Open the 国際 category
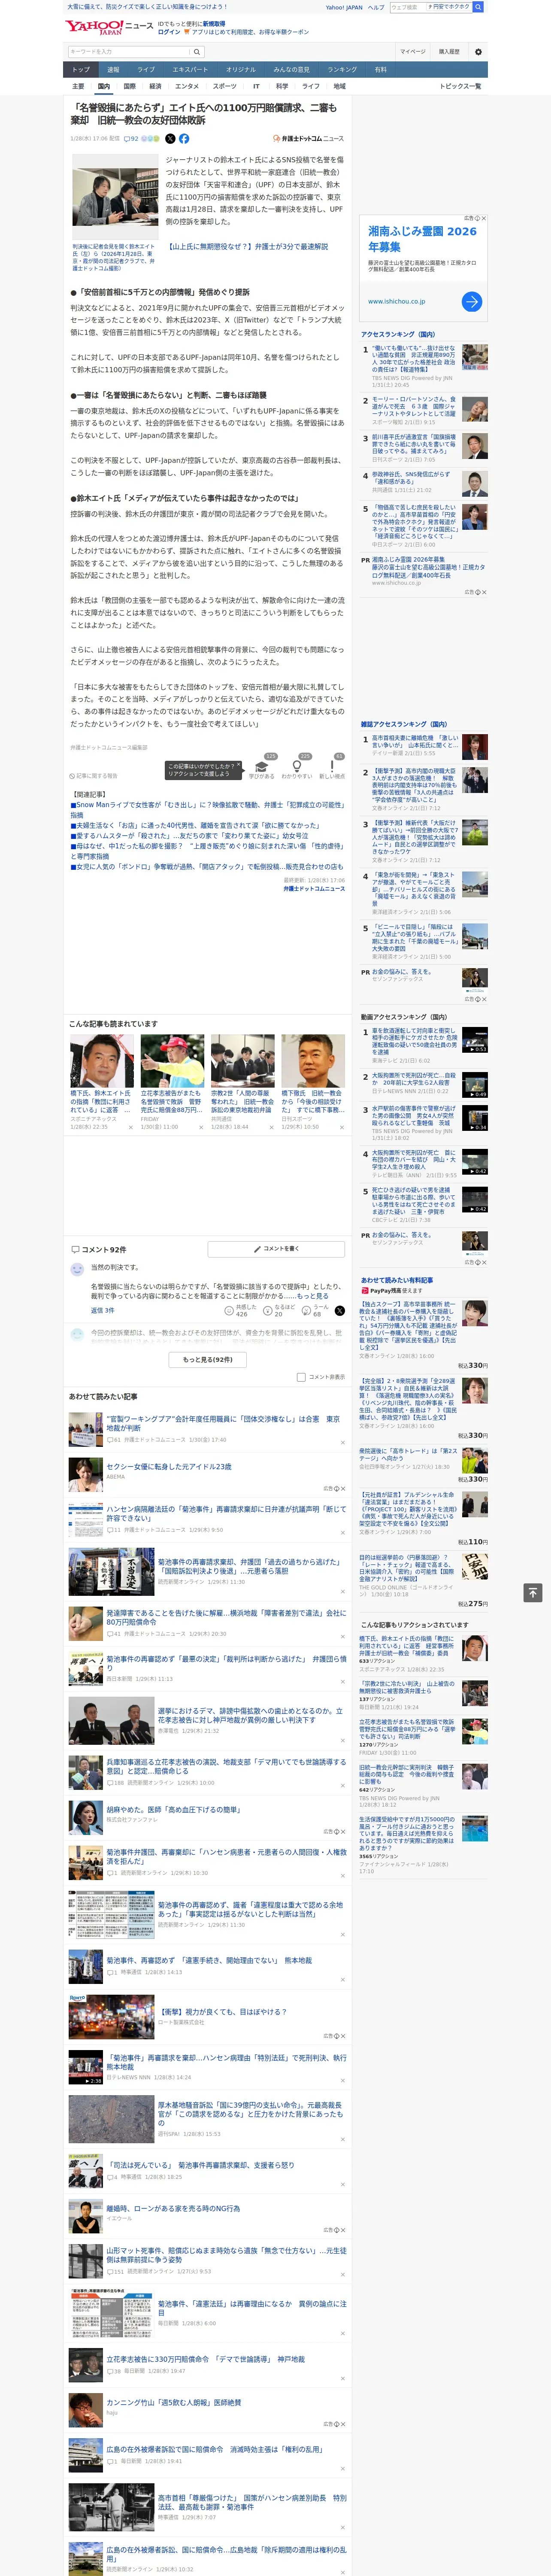551x2576 pixels. (129, 86)
